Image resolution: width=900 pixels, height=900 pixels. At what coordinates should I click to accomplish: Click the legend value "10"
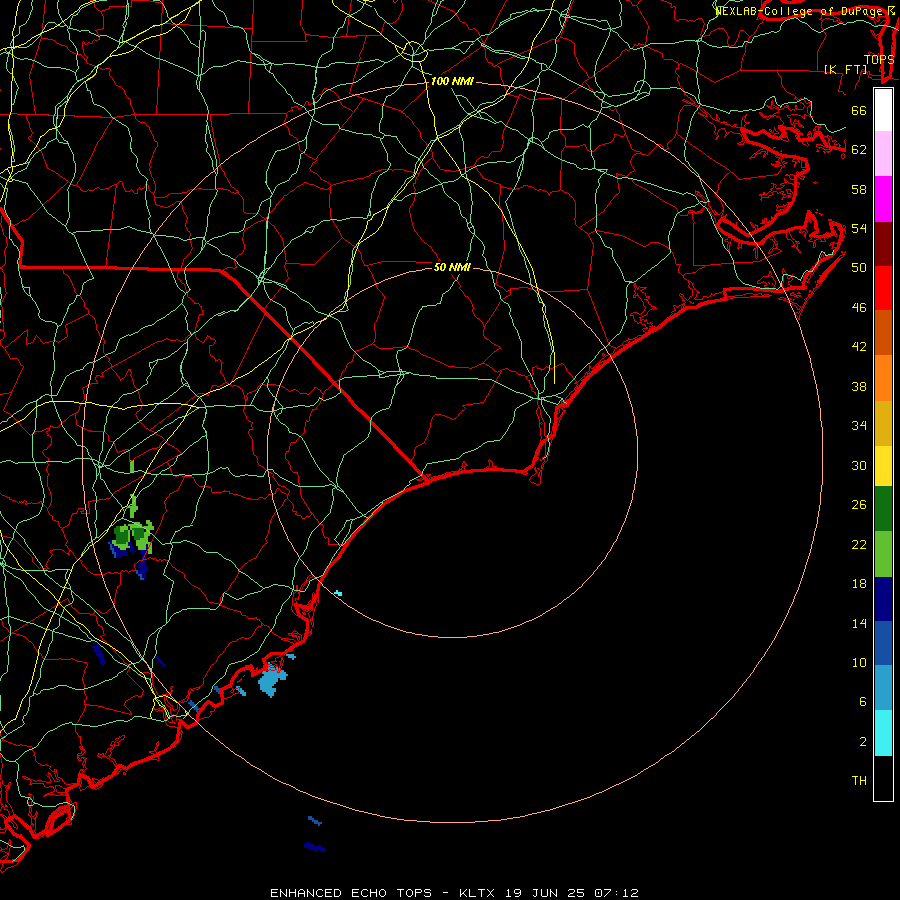tap(859, 663)
